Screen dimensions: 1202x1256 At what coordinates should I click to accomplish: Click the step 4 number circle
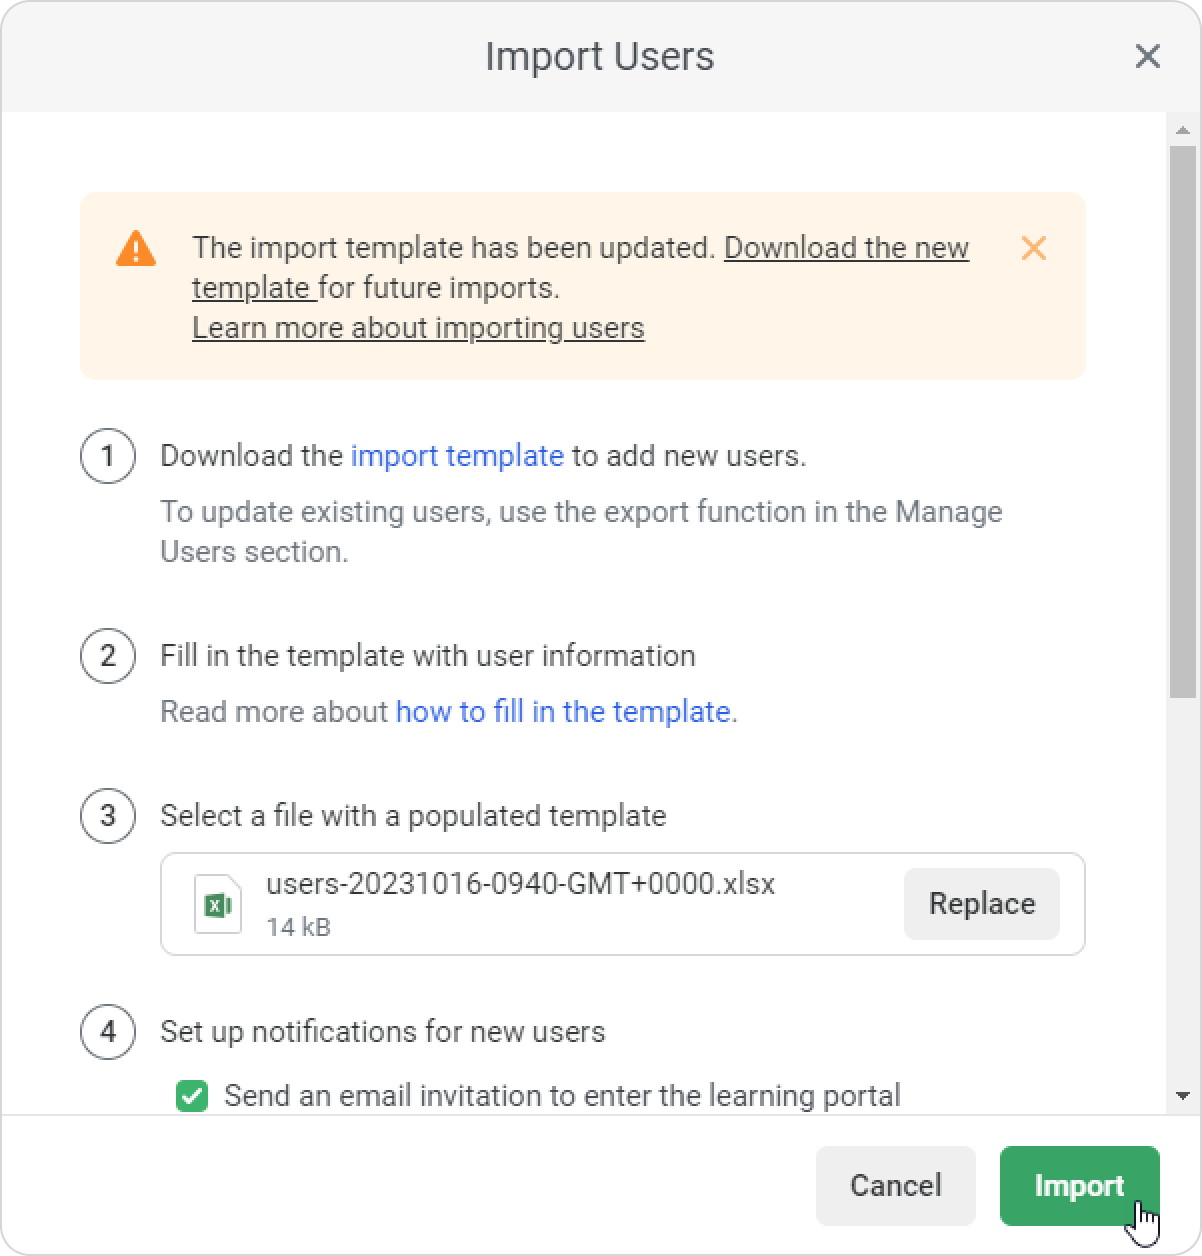coord(108,1031)
